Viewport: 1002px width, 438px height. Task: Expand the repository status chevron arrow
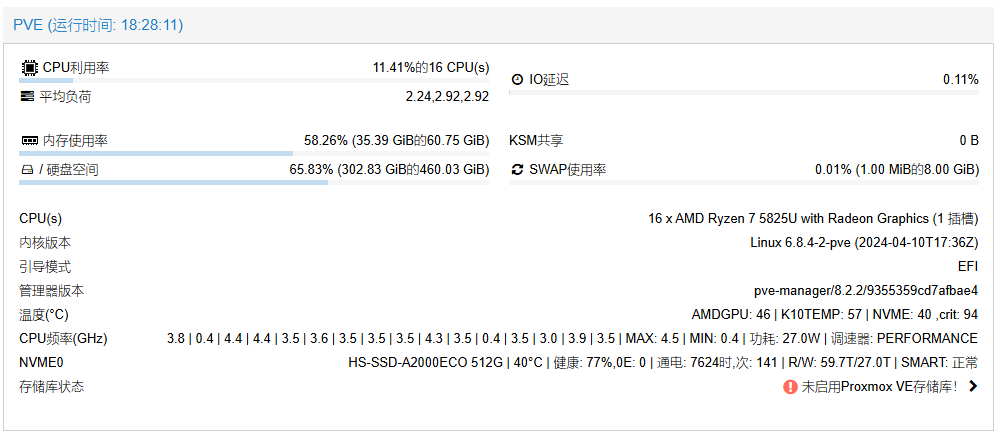pos(972,387)
